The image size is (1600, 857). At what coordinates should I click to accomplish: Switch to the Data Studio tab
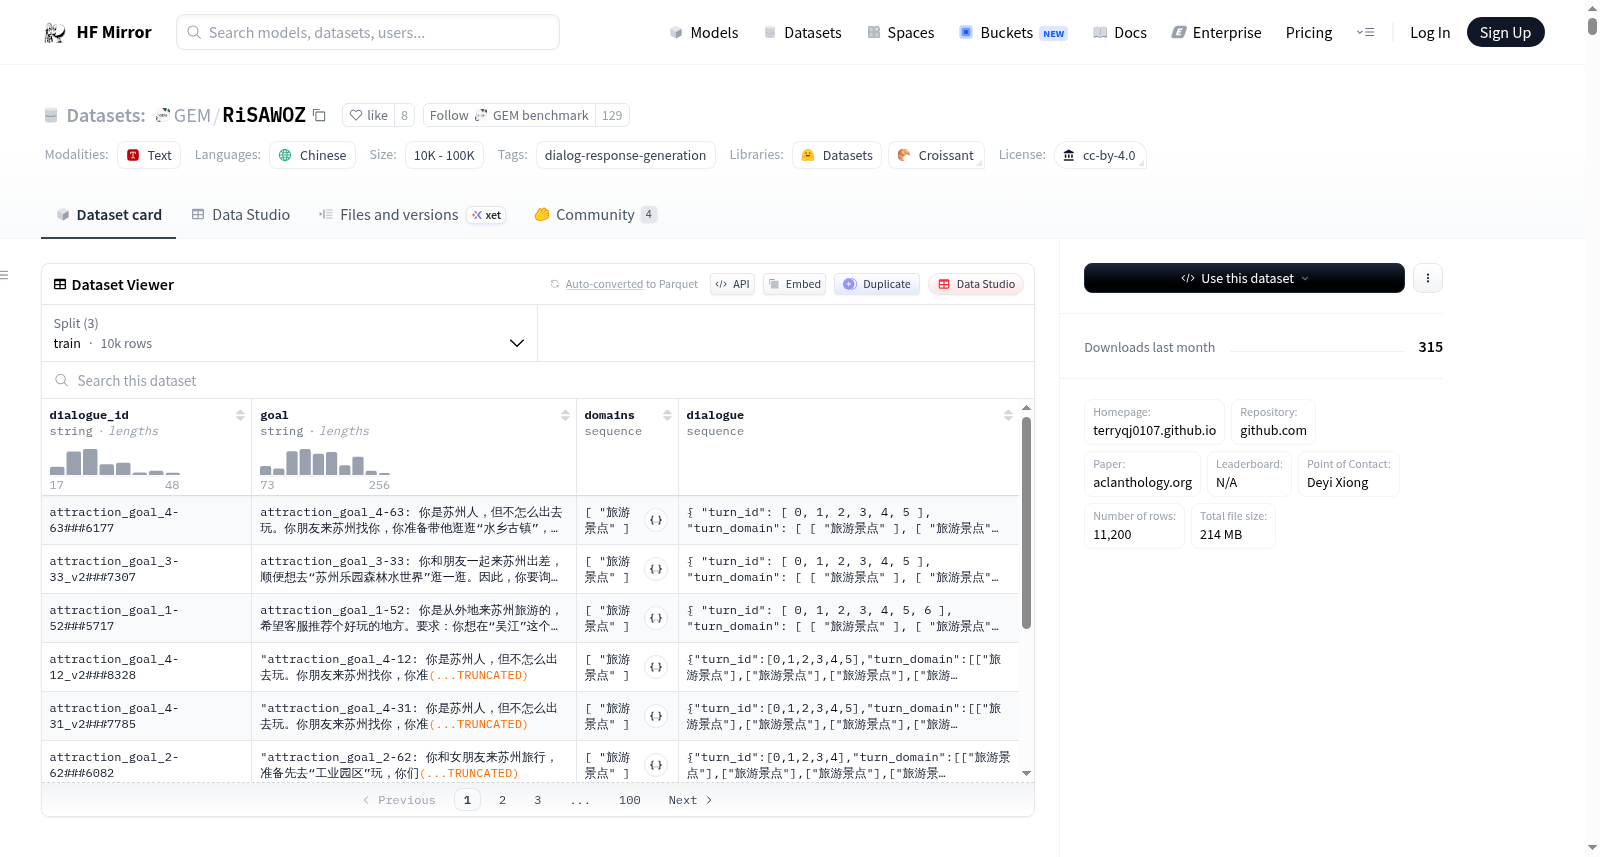point(240,215)
